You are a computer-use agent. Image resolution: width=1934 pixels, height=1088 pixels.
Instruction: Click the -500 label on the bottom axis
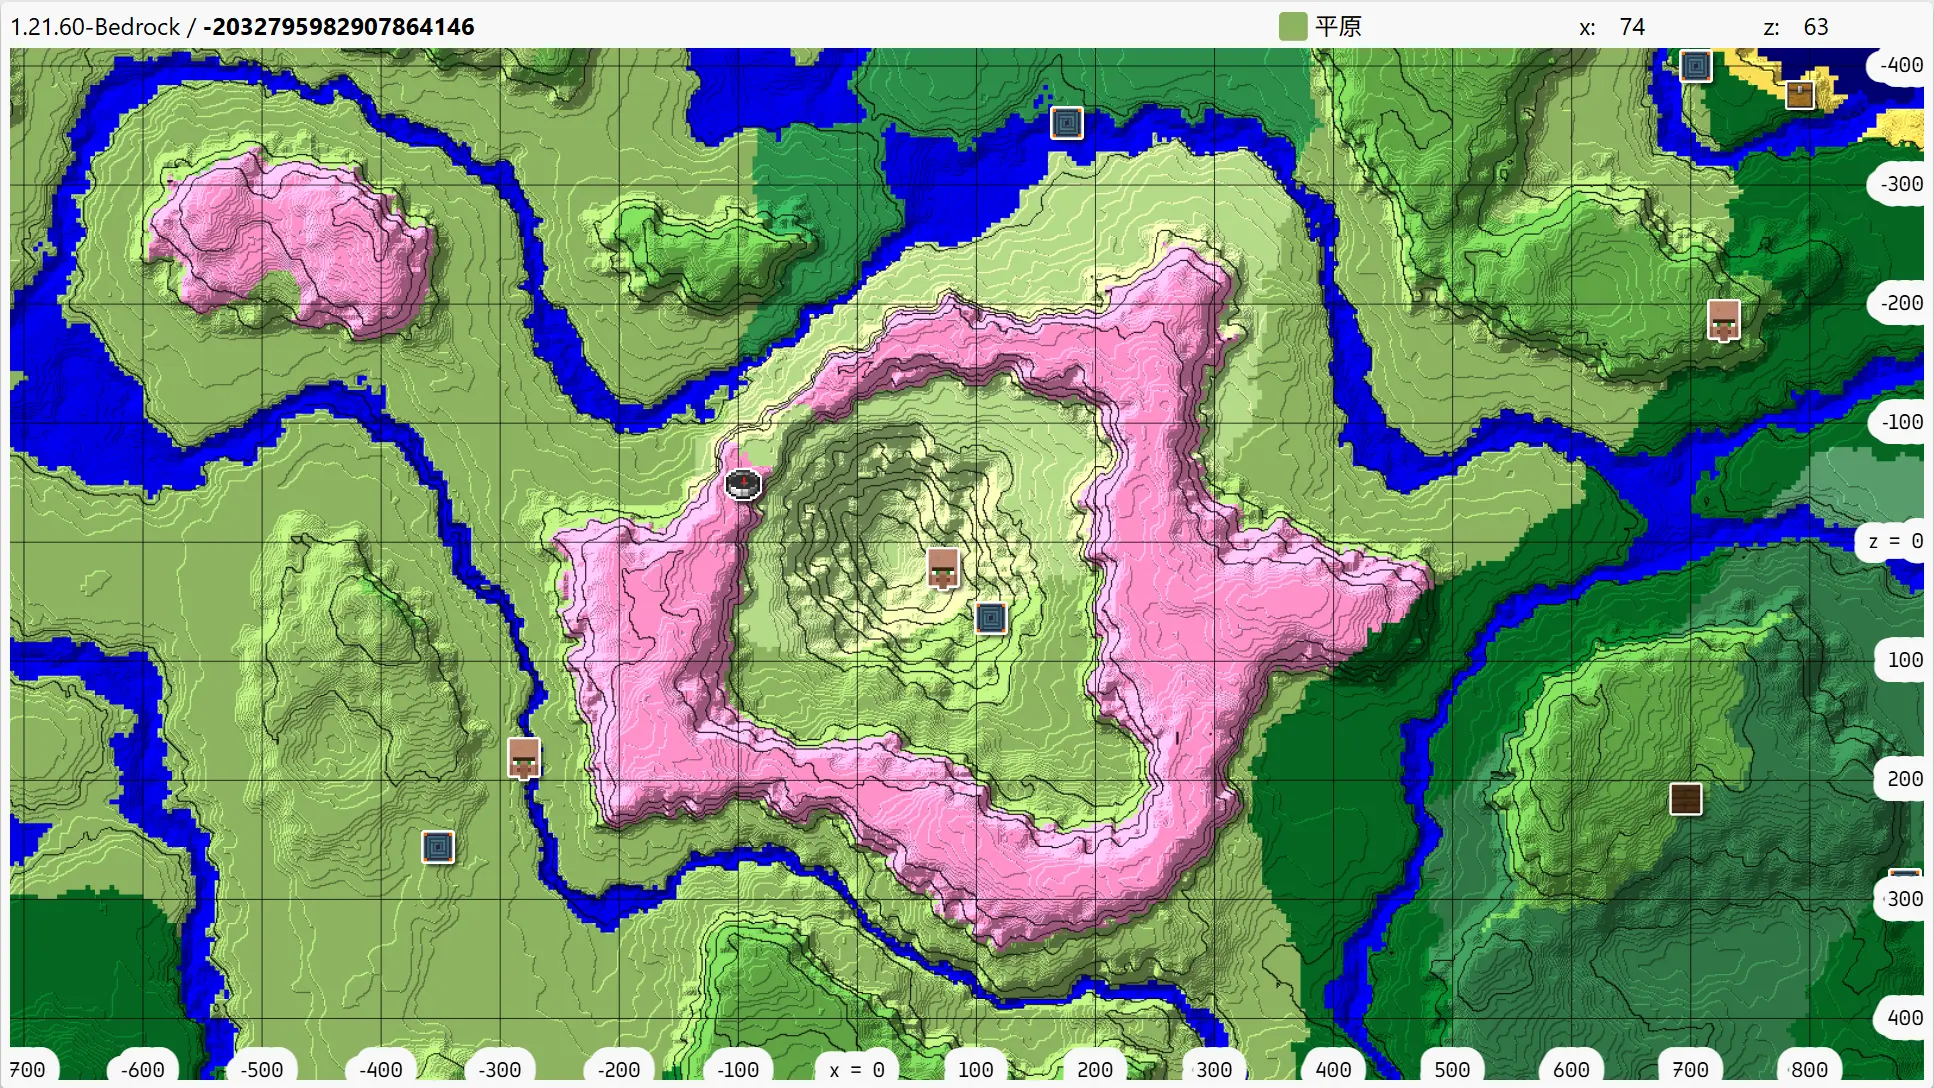[x=262, y=1069]
